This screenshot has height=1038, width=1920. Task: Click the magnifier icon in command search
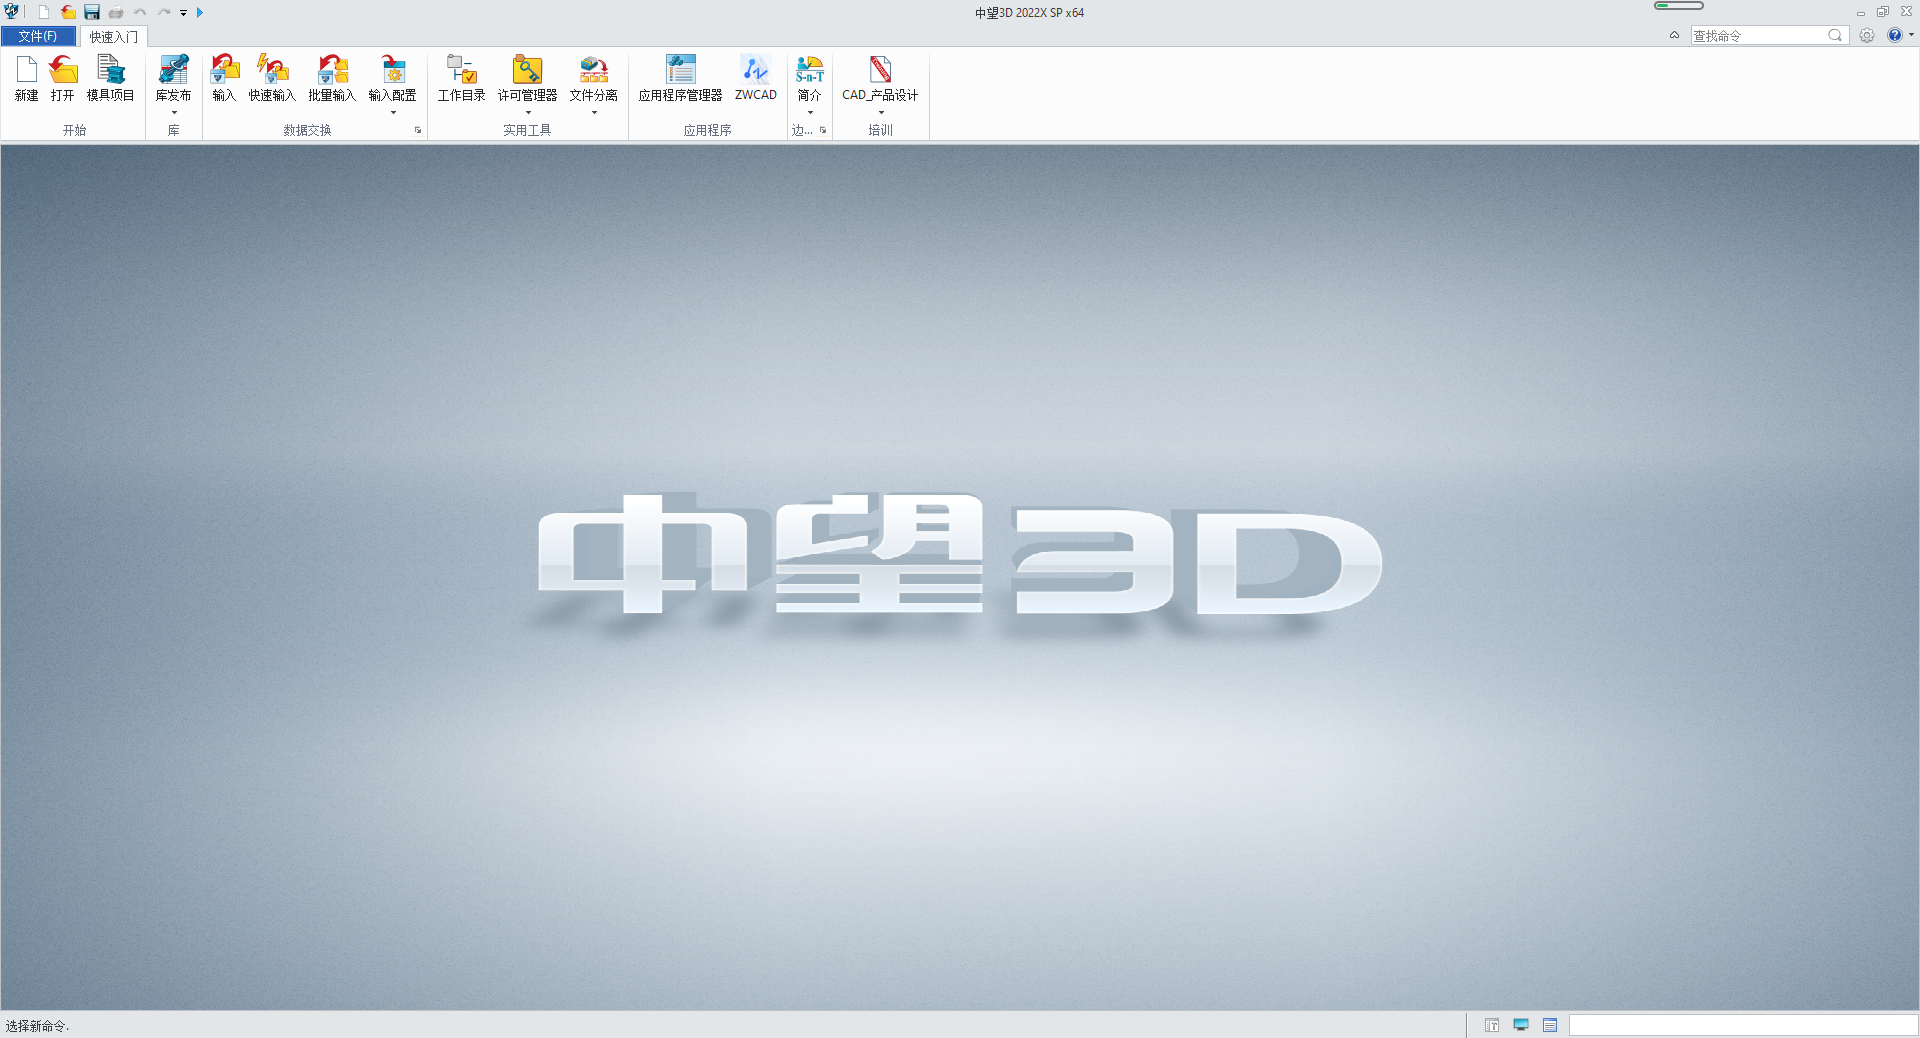(1835, 35)
